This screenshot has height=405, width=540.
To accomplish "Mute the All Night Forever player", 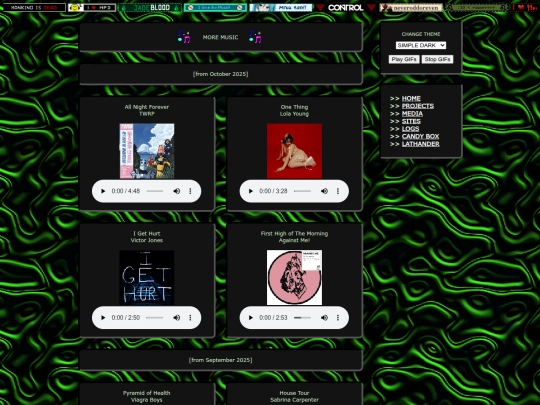I will [x=177, y=191].
